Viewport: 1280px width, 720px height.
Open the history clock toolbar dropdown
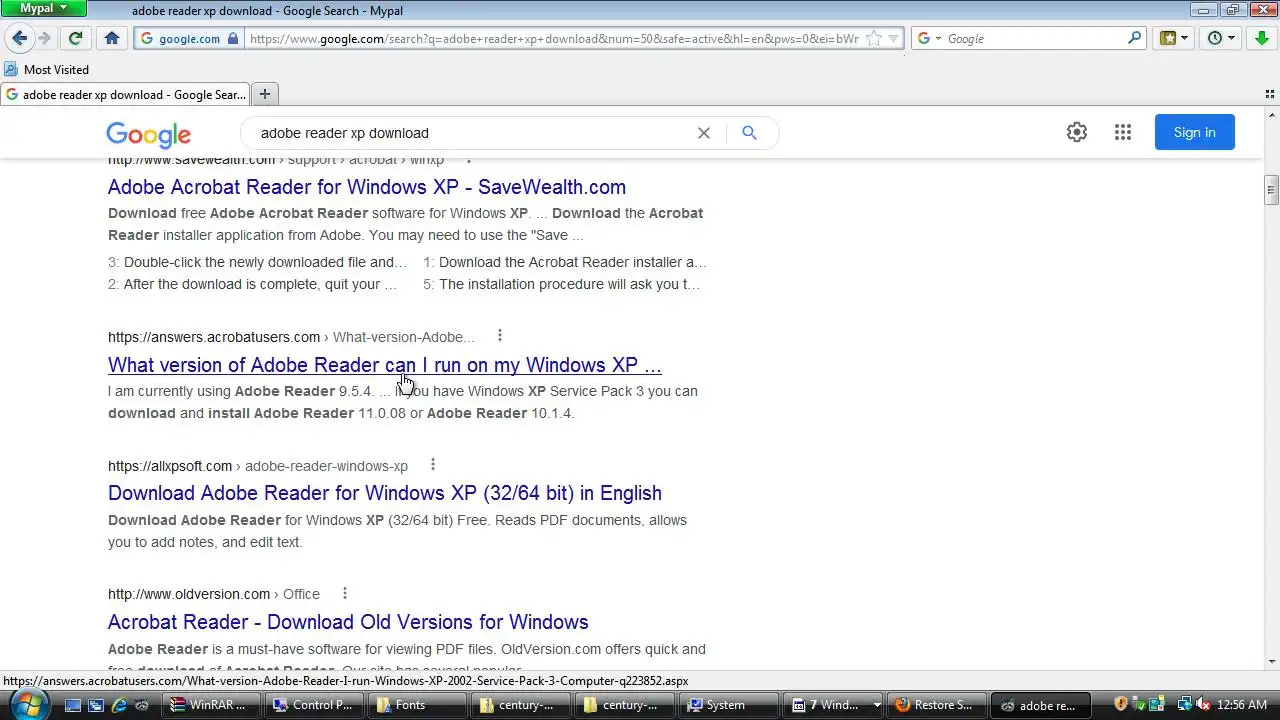pyautogui.click(x=1221, y=38)
